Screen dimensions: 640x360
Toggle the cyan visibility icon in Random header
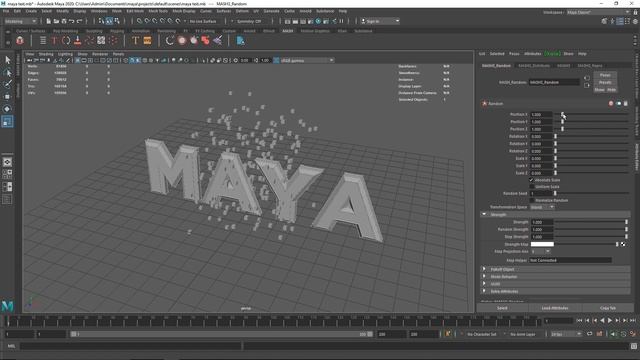(x=618, y=104)
